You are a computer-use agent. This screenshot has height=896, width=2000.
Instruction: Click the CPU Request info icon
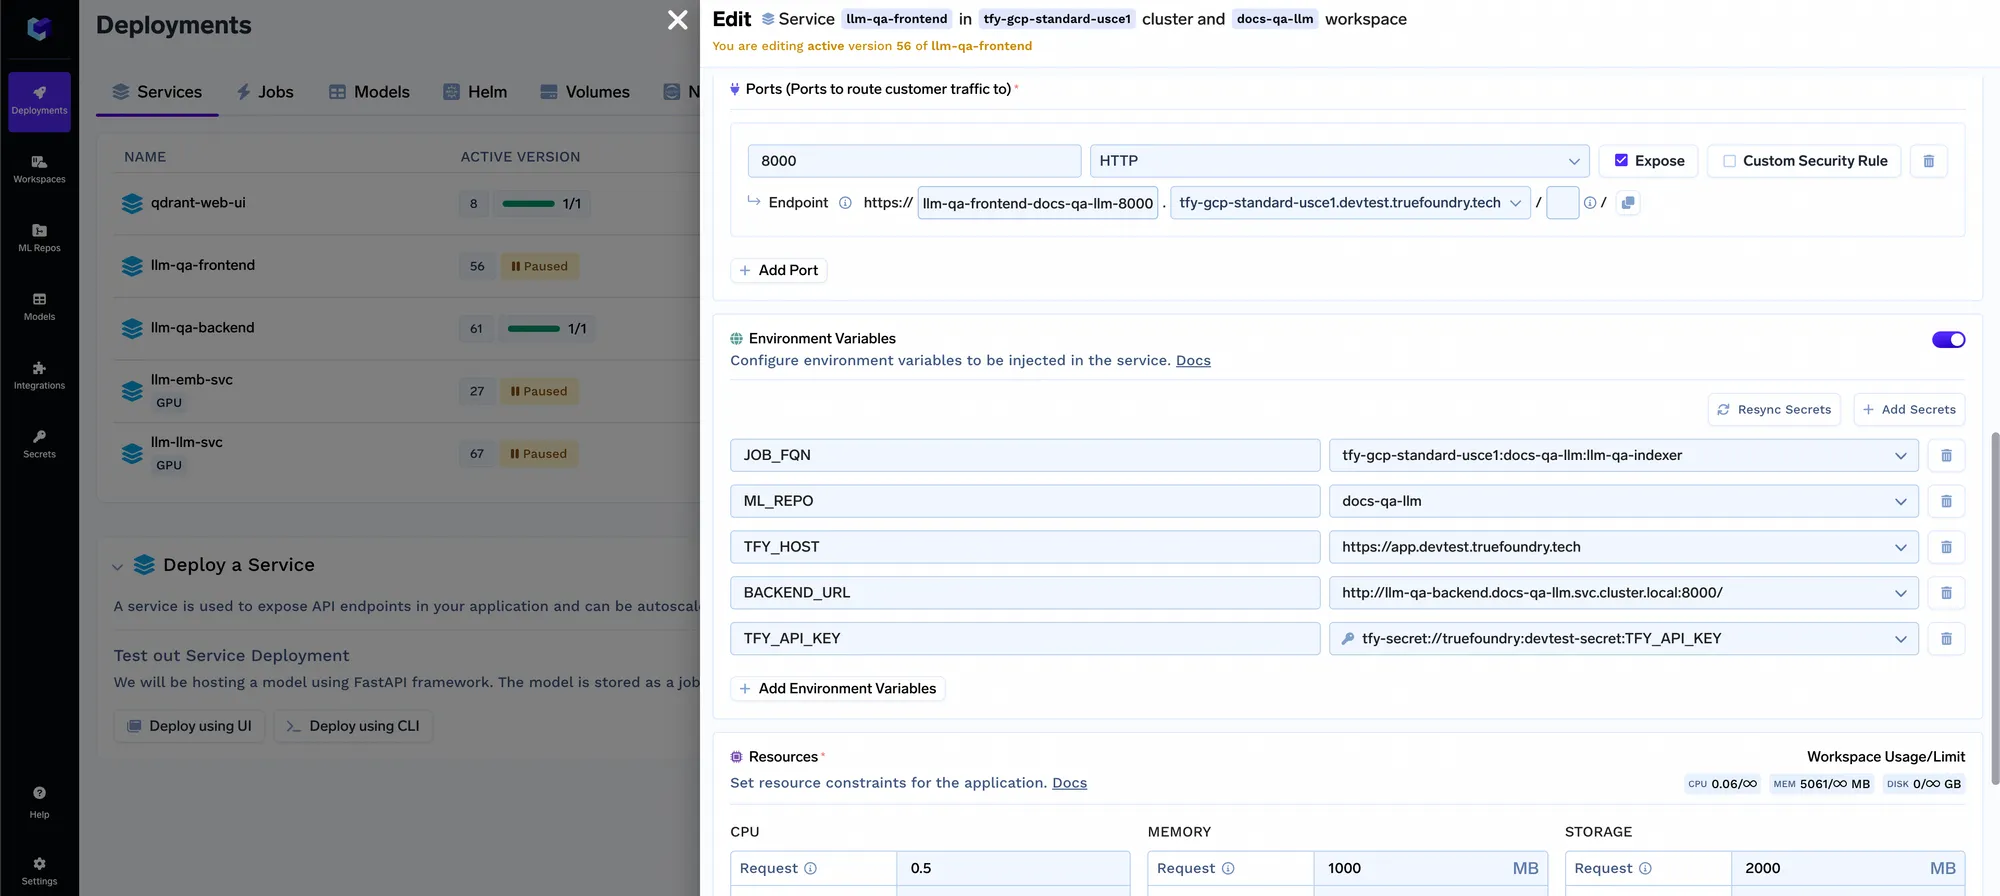coord(811,869)
